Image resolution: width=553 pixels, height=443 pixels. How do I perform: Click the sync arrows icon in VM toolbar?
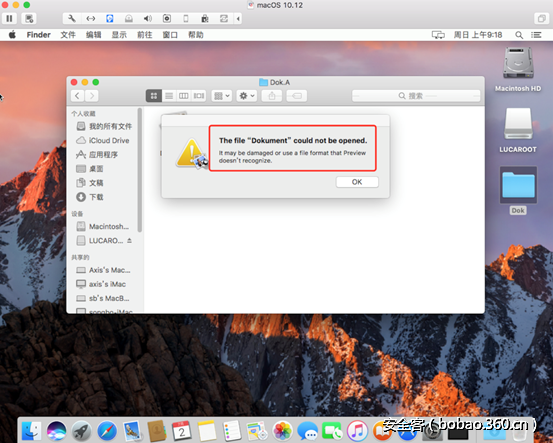pyautogui.click(x=224, y=18)
